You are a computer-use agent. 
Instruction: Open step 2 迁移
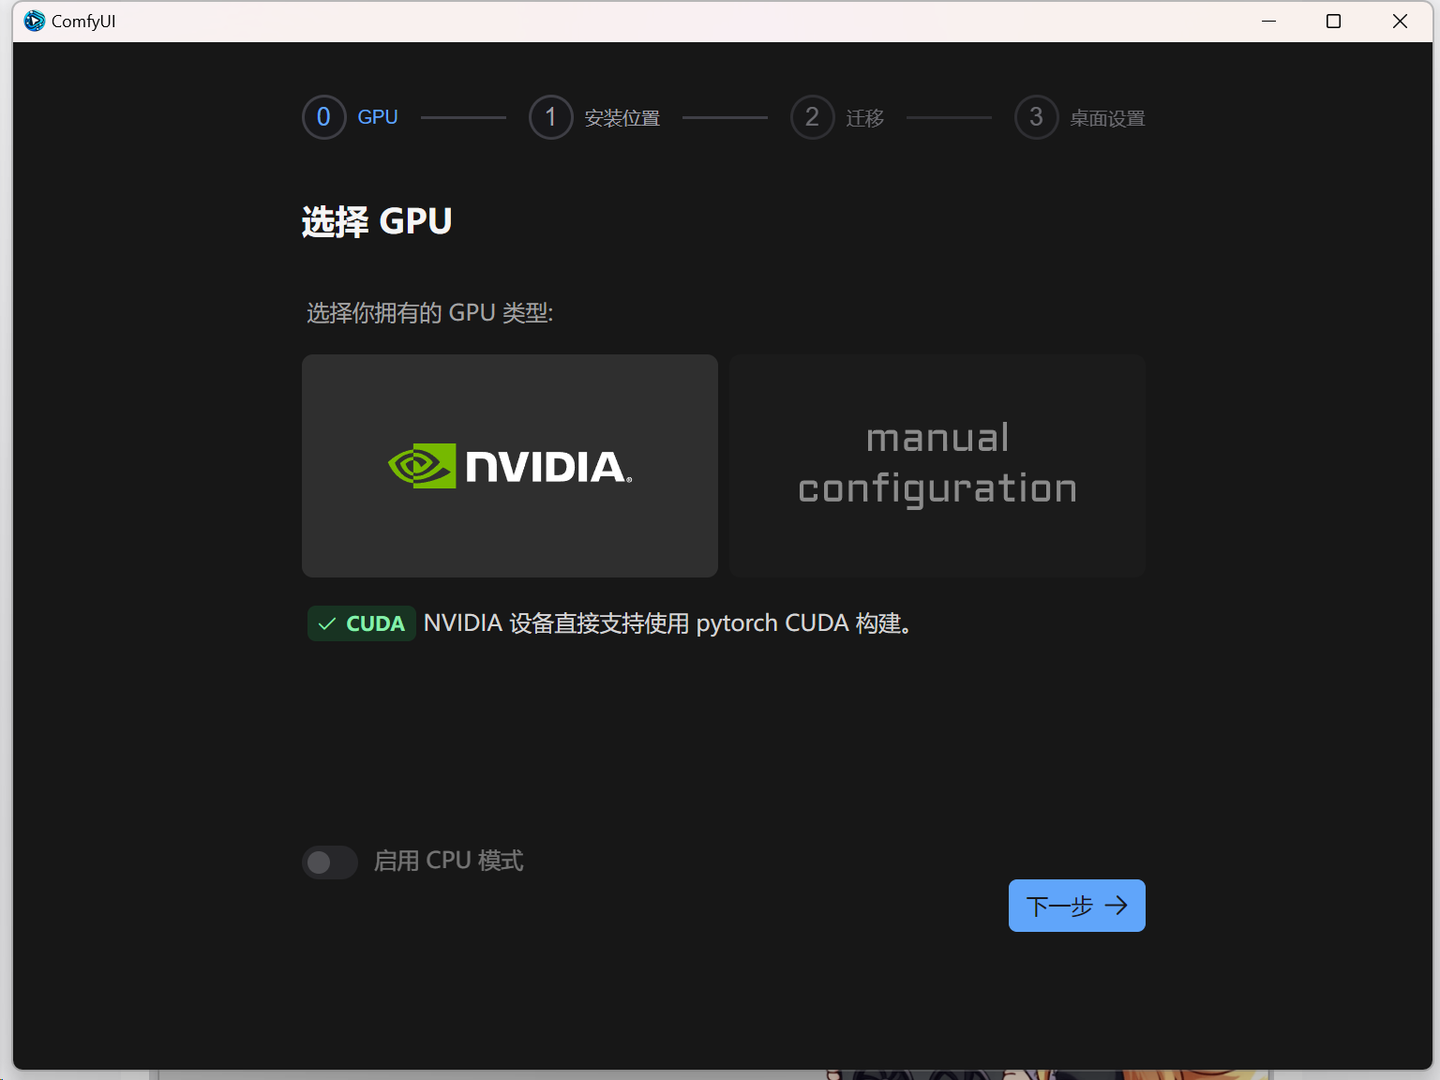coord(838,117)
